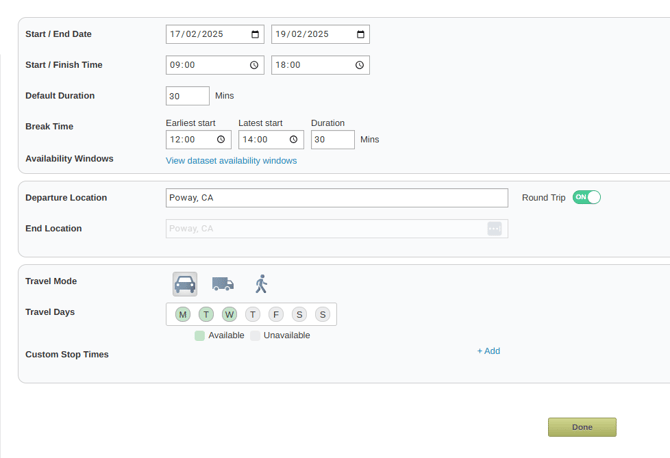Click the End Location ellipsis icon

[x=494, y=229]
